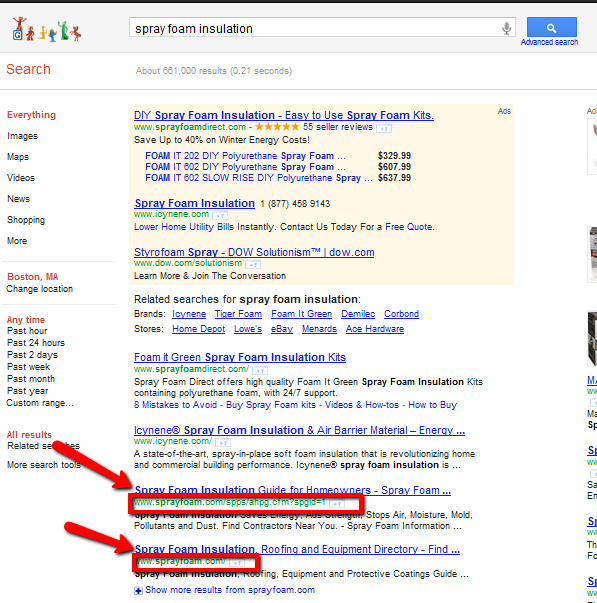The image size is (597, 603).
Task: Open Roofing and Equipment Directory result
Action: (297, 549)
